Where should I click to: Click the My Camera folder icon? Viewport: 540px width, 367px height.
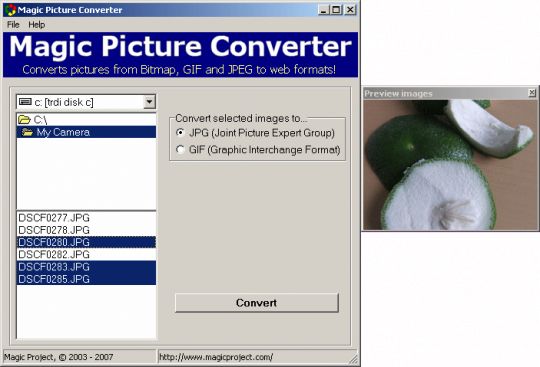click(x=27, y=132)
